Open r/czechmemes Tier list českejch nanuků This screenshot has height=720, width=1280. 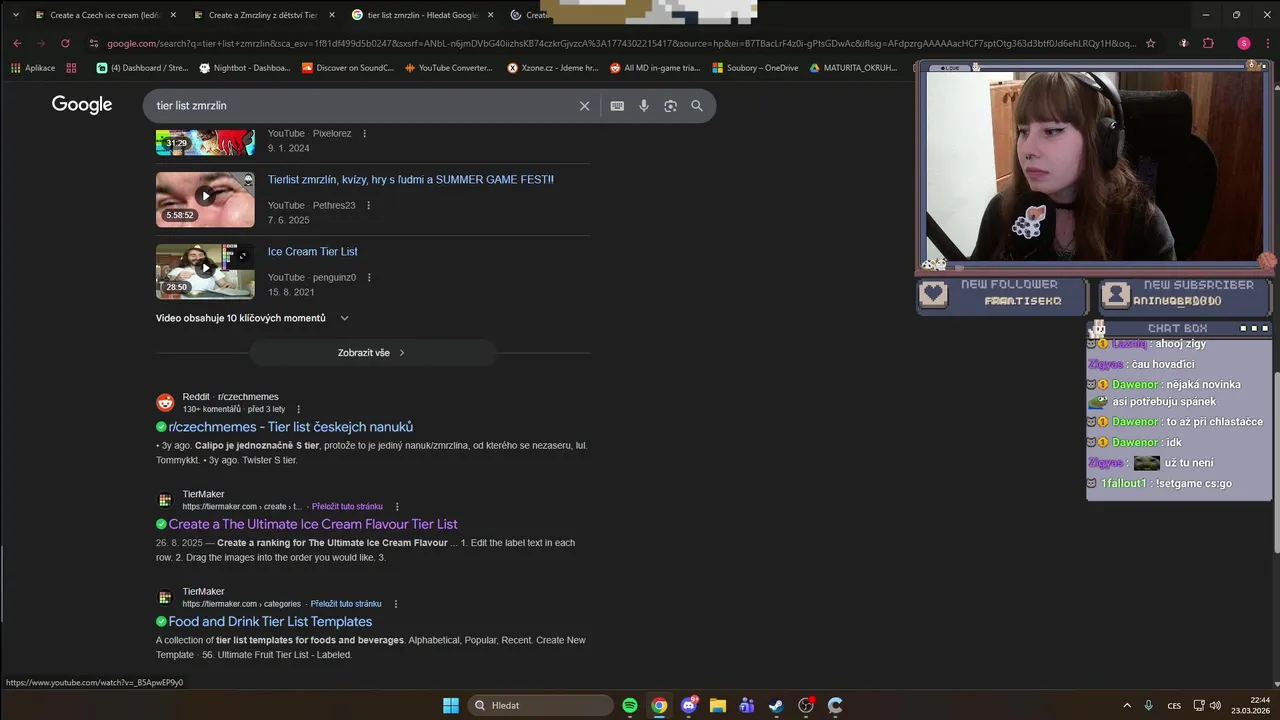point(290,427)
